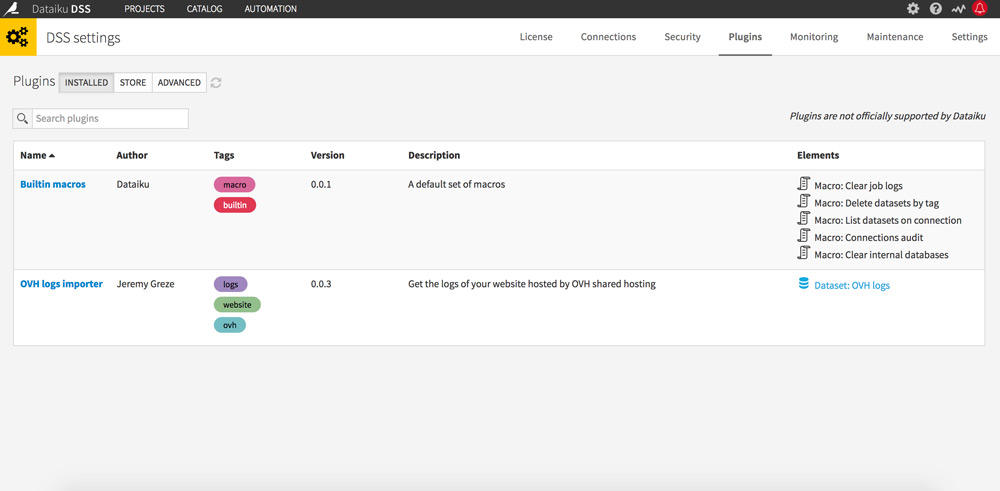
Task: Click the yellow DSS settings gears icon
Action: tap(18, 37)
